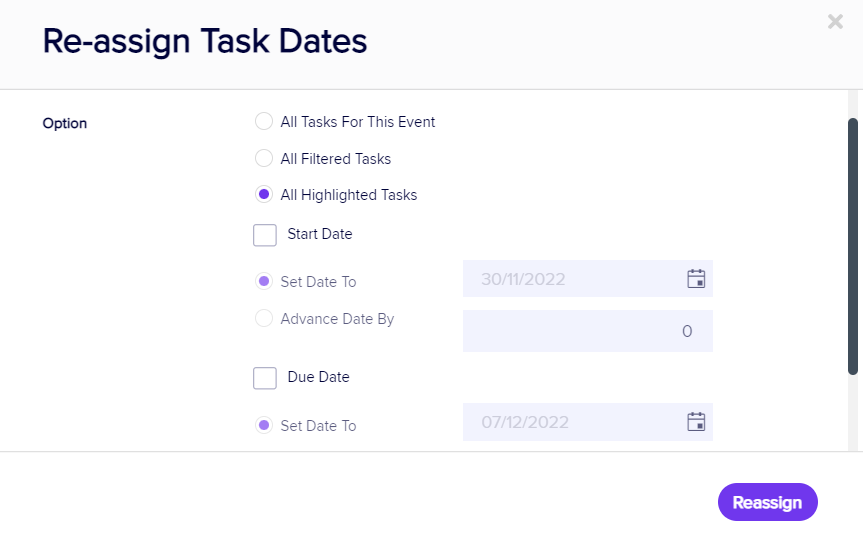Select the All Highlighted Tasks radio button
Viewport: 863px width, 537px height.
point(264,195)
